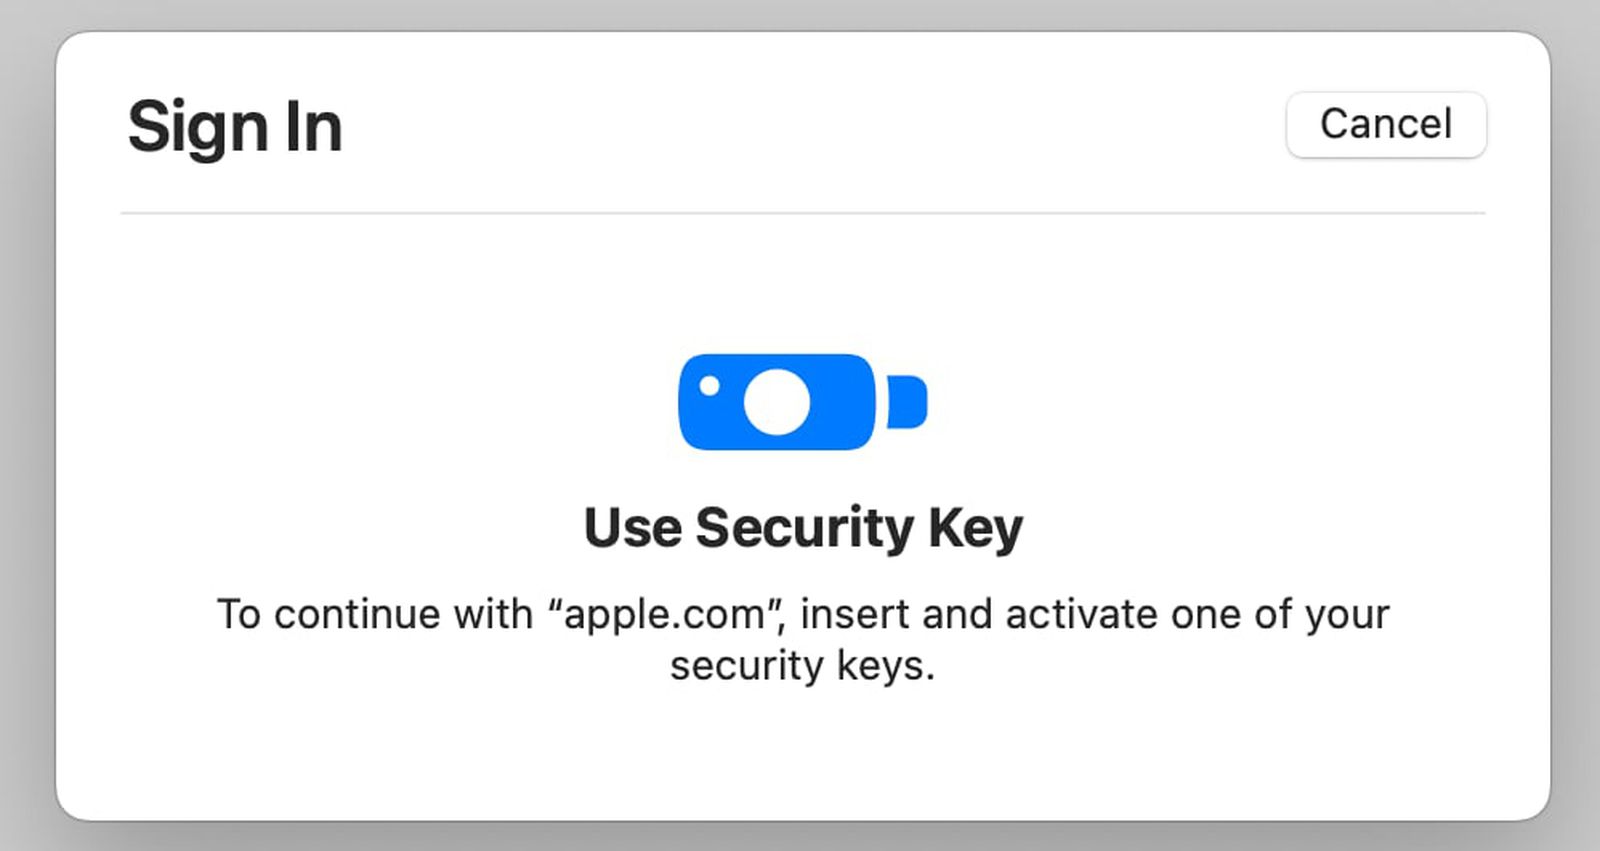This screenshot has height=851, width=1600.
Task: Click the words "To continue with"
Action: tap(375, 614)
